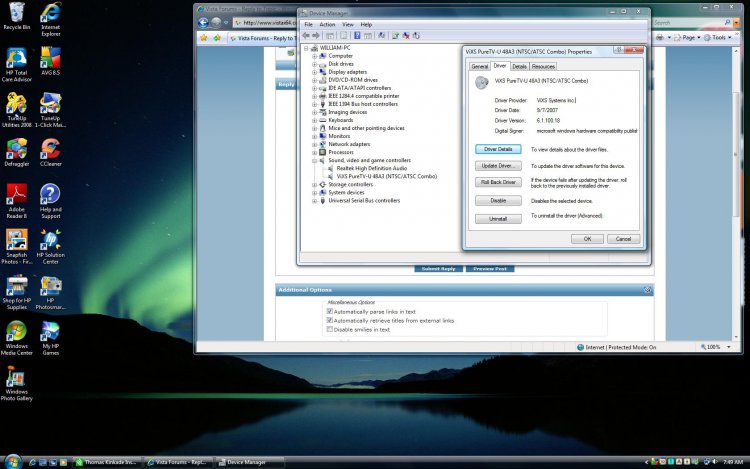Click the blue Help icon in Device Manager toolbar

(357, 35)
